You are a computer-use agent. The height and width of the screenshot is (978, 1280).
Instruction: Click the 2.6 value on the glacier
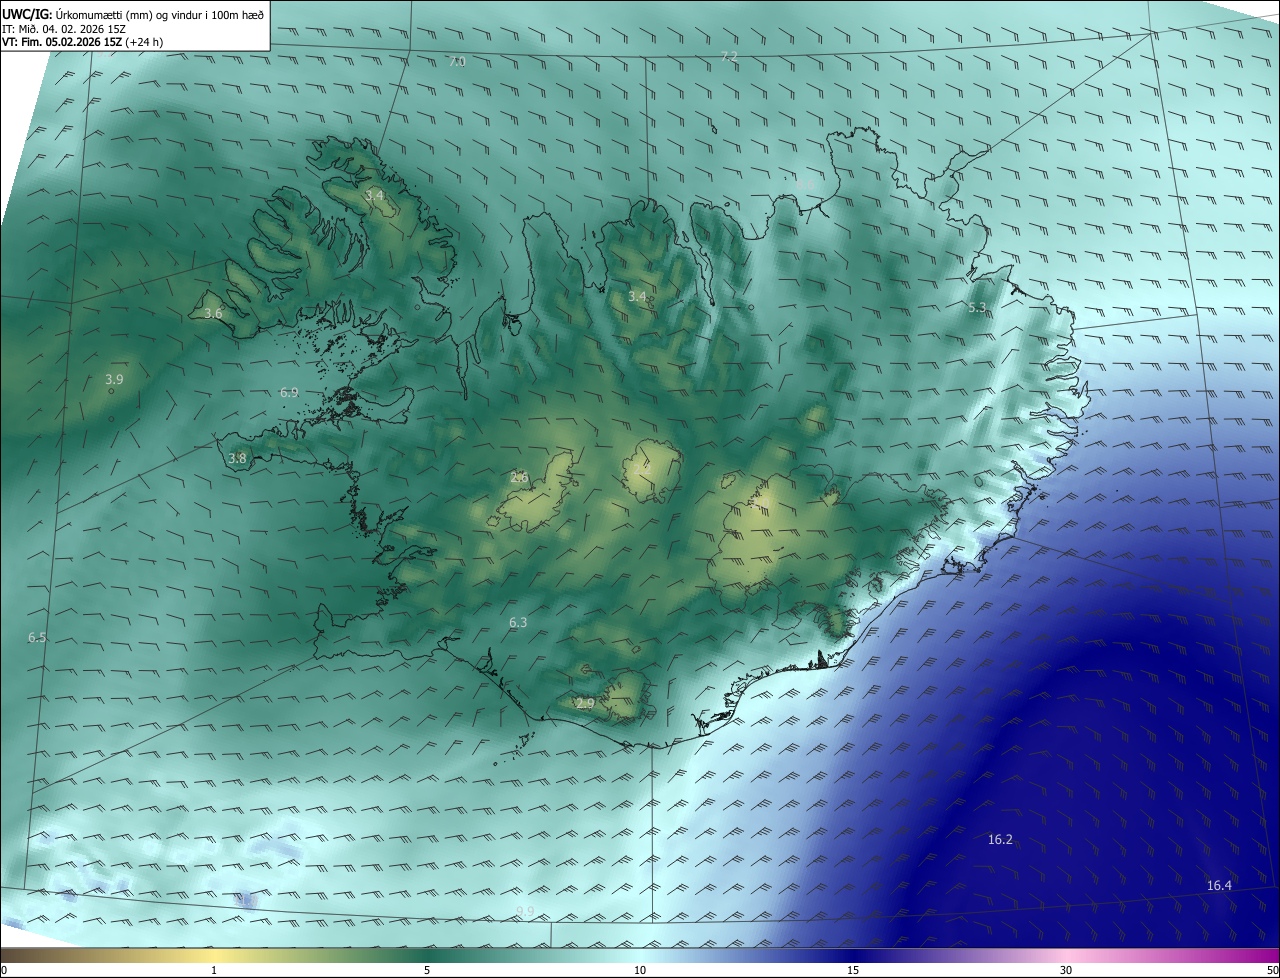pyautogui.click(x=519, y=477)
